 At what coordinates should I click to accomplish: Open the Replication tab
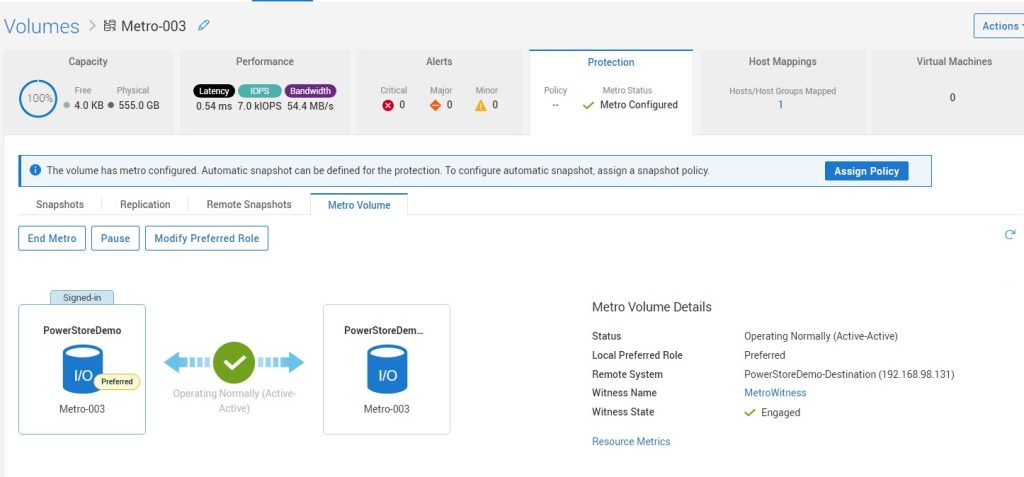pos(145,204)
